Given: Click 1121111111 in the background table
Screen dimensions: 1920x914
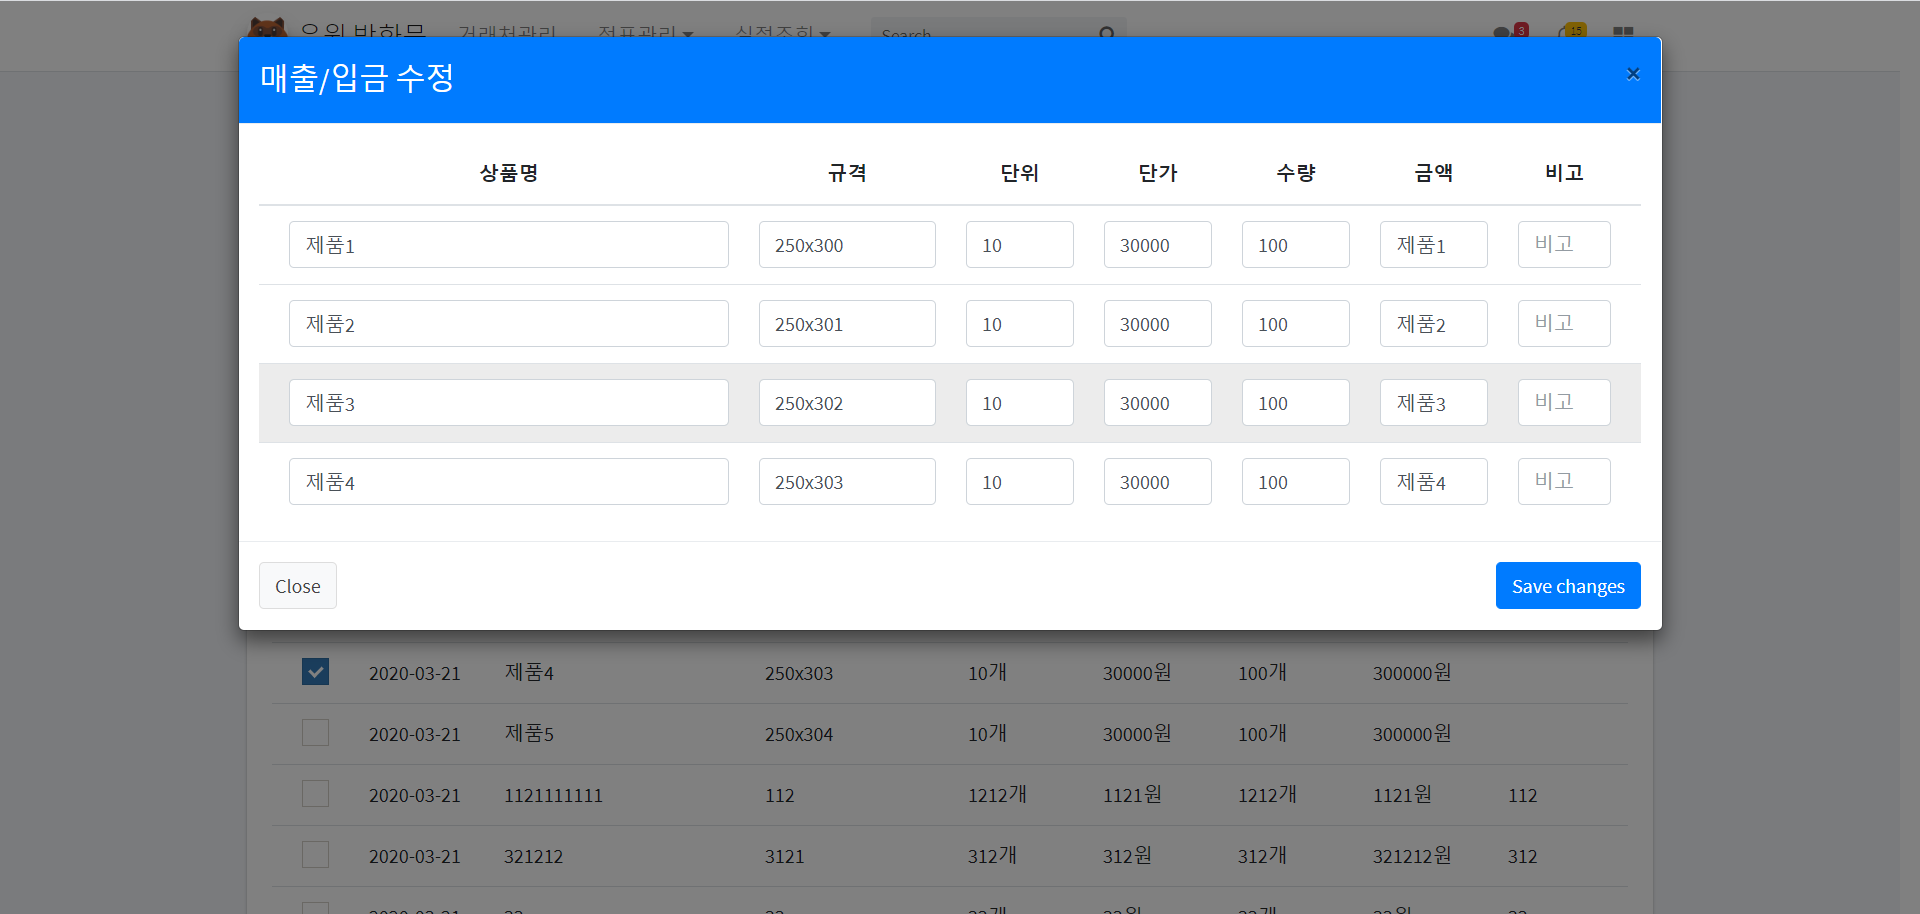Looking at the screenshot, I should [x=553, y=796].
